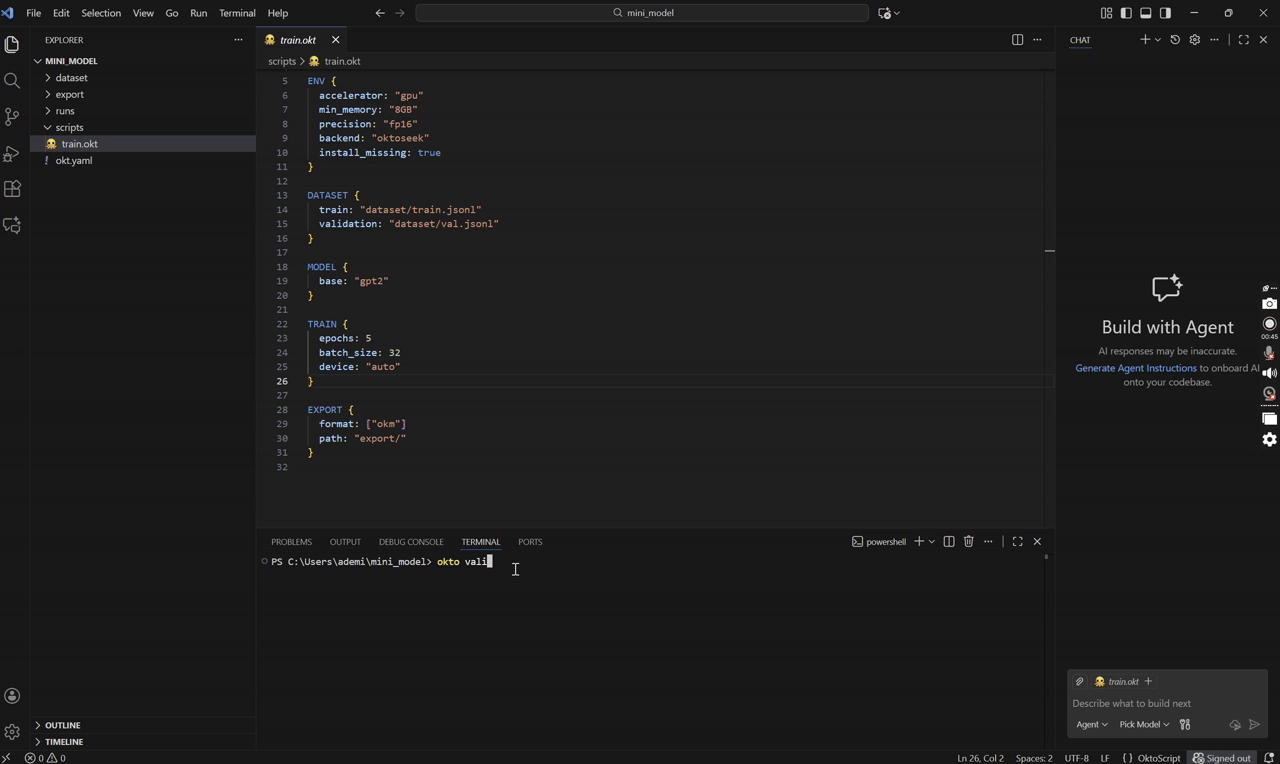Viewport: 1280px width, 764px height.
Task: Click the screenshot camera icon on right edge
Action: click(1269, 303)
